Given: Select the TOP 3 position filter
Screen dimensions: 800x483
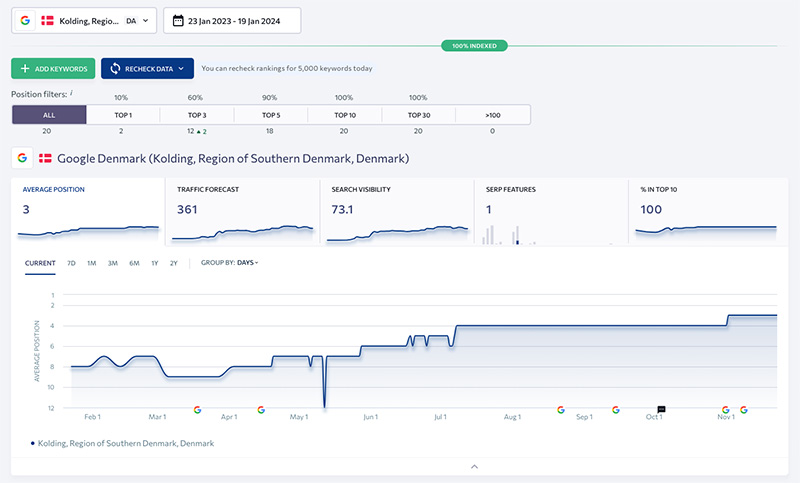Looking at the screenshot, I should click(x=197, y=115).
